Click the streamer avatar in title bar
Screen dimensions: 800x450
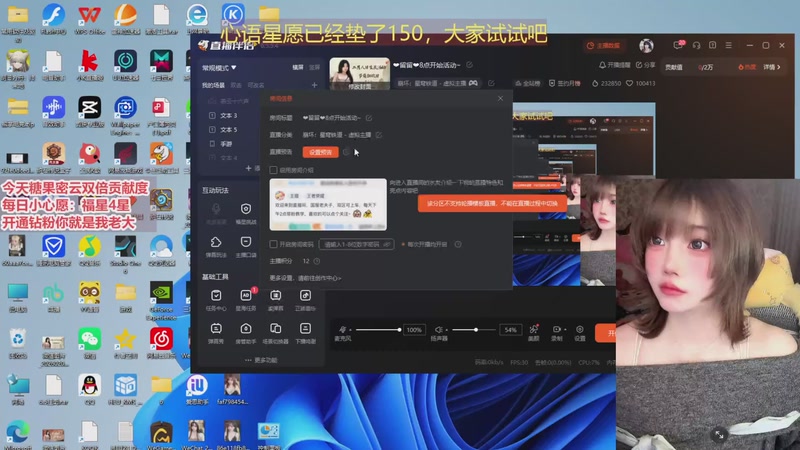tap(646, 45)
